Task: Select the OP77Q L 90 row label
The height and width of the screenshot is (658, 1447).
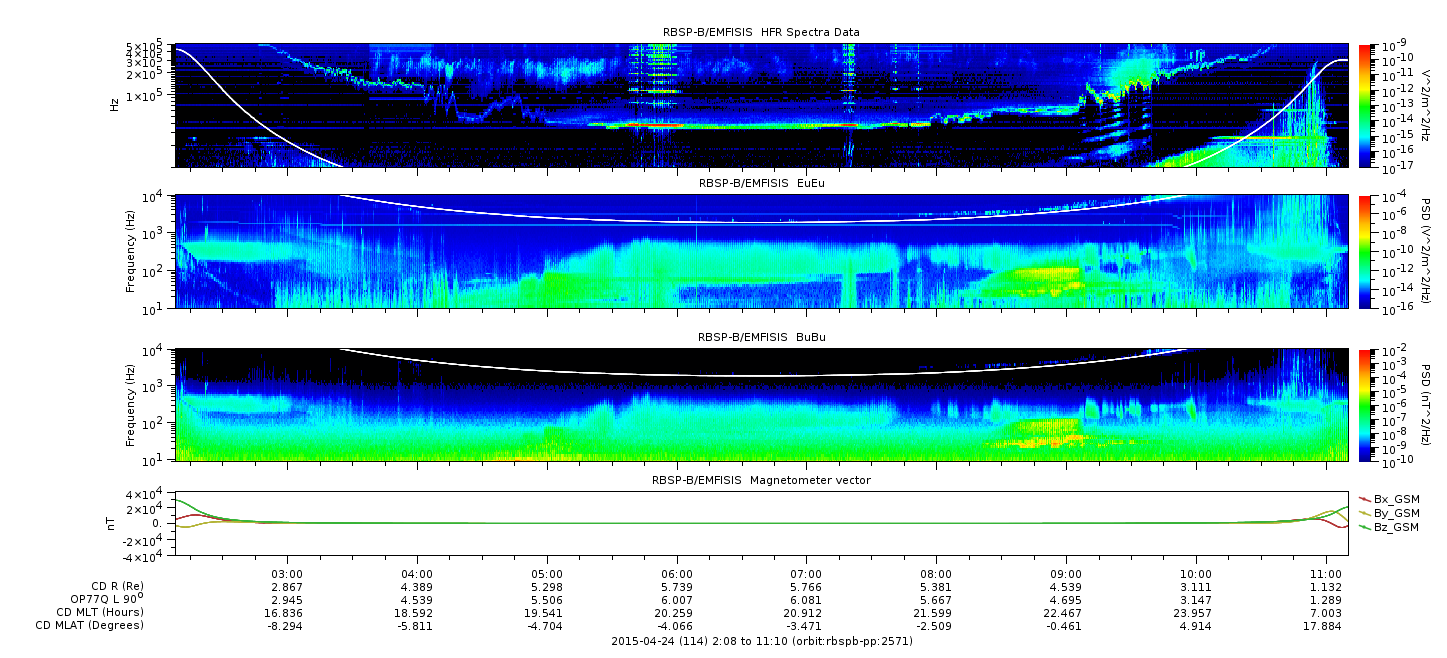Action: point(104,599)
